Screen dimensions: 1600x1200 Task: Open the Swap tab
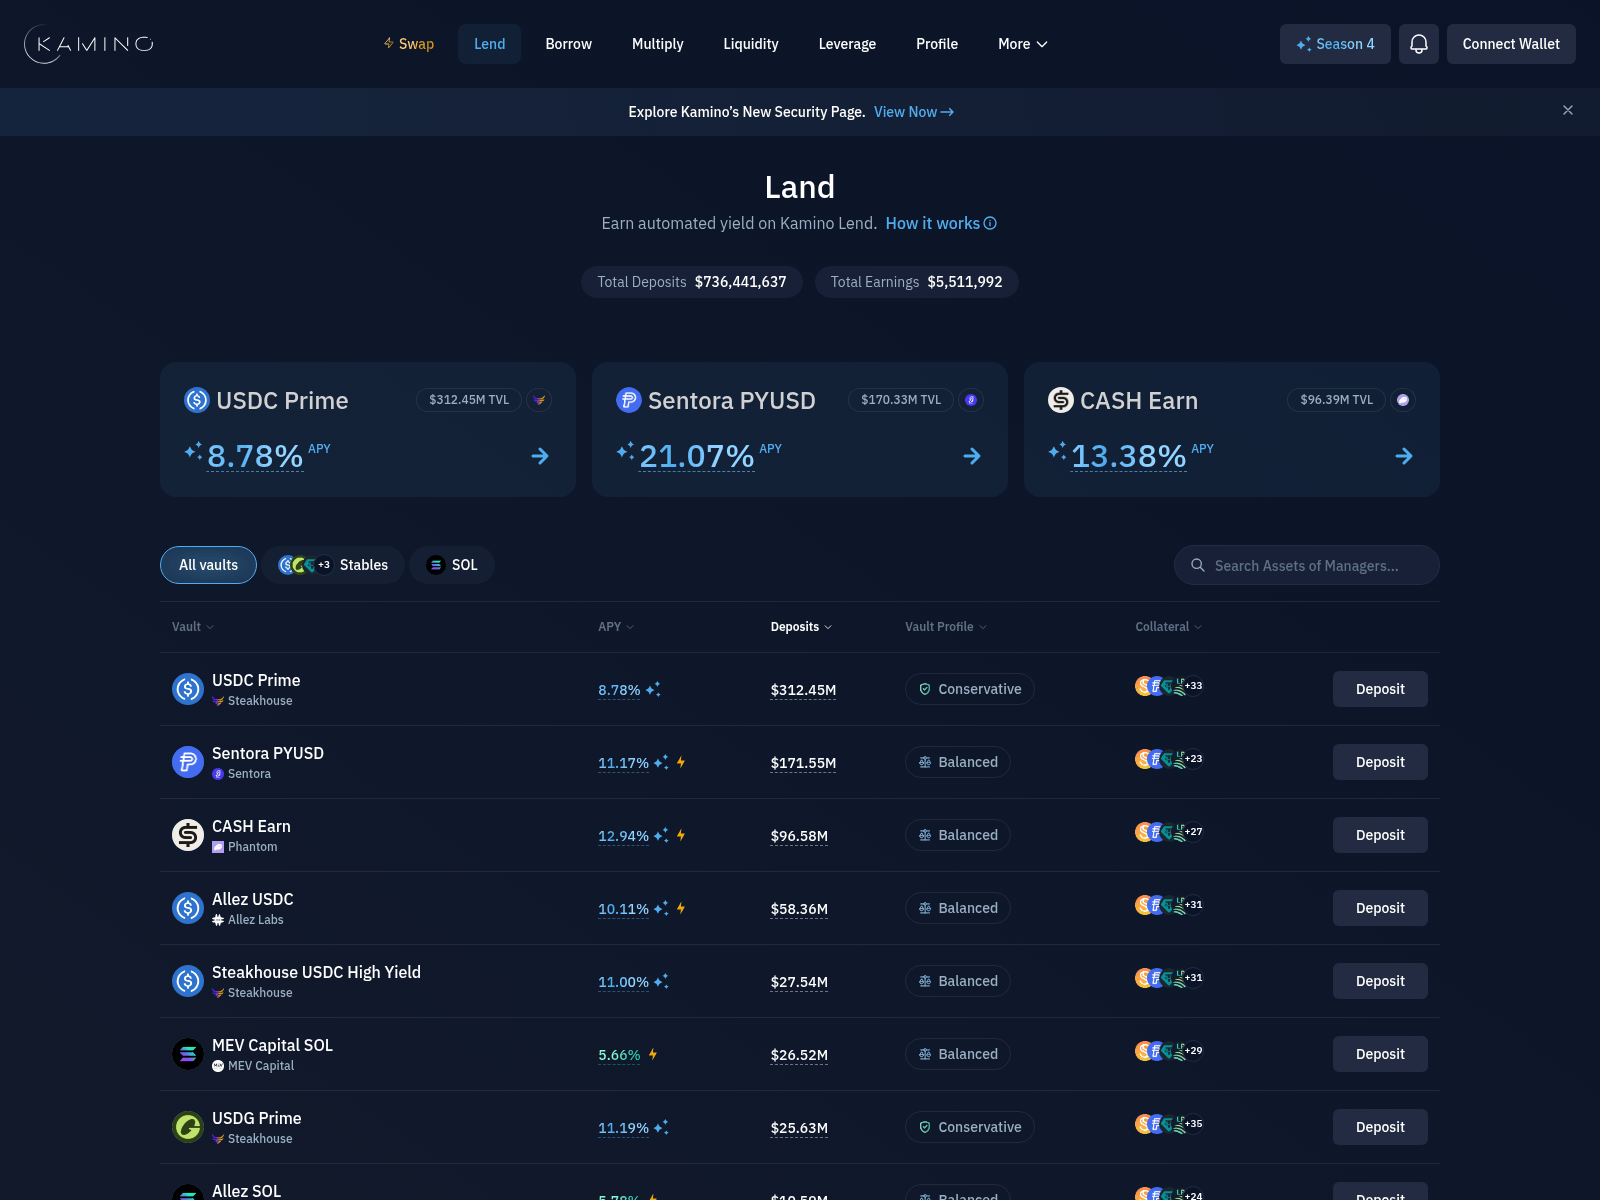click(408, 44)
